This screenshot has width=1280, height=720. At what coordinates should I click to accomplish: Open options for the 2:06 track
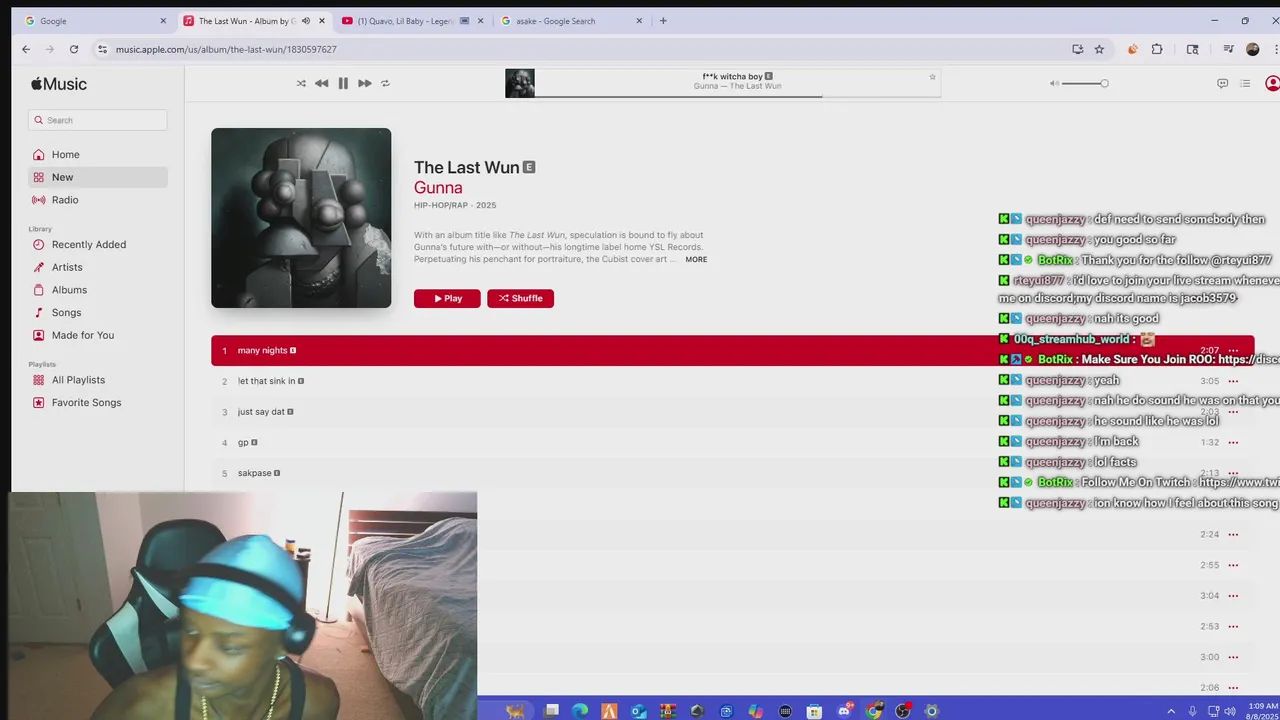click(x=1233, y=688)
